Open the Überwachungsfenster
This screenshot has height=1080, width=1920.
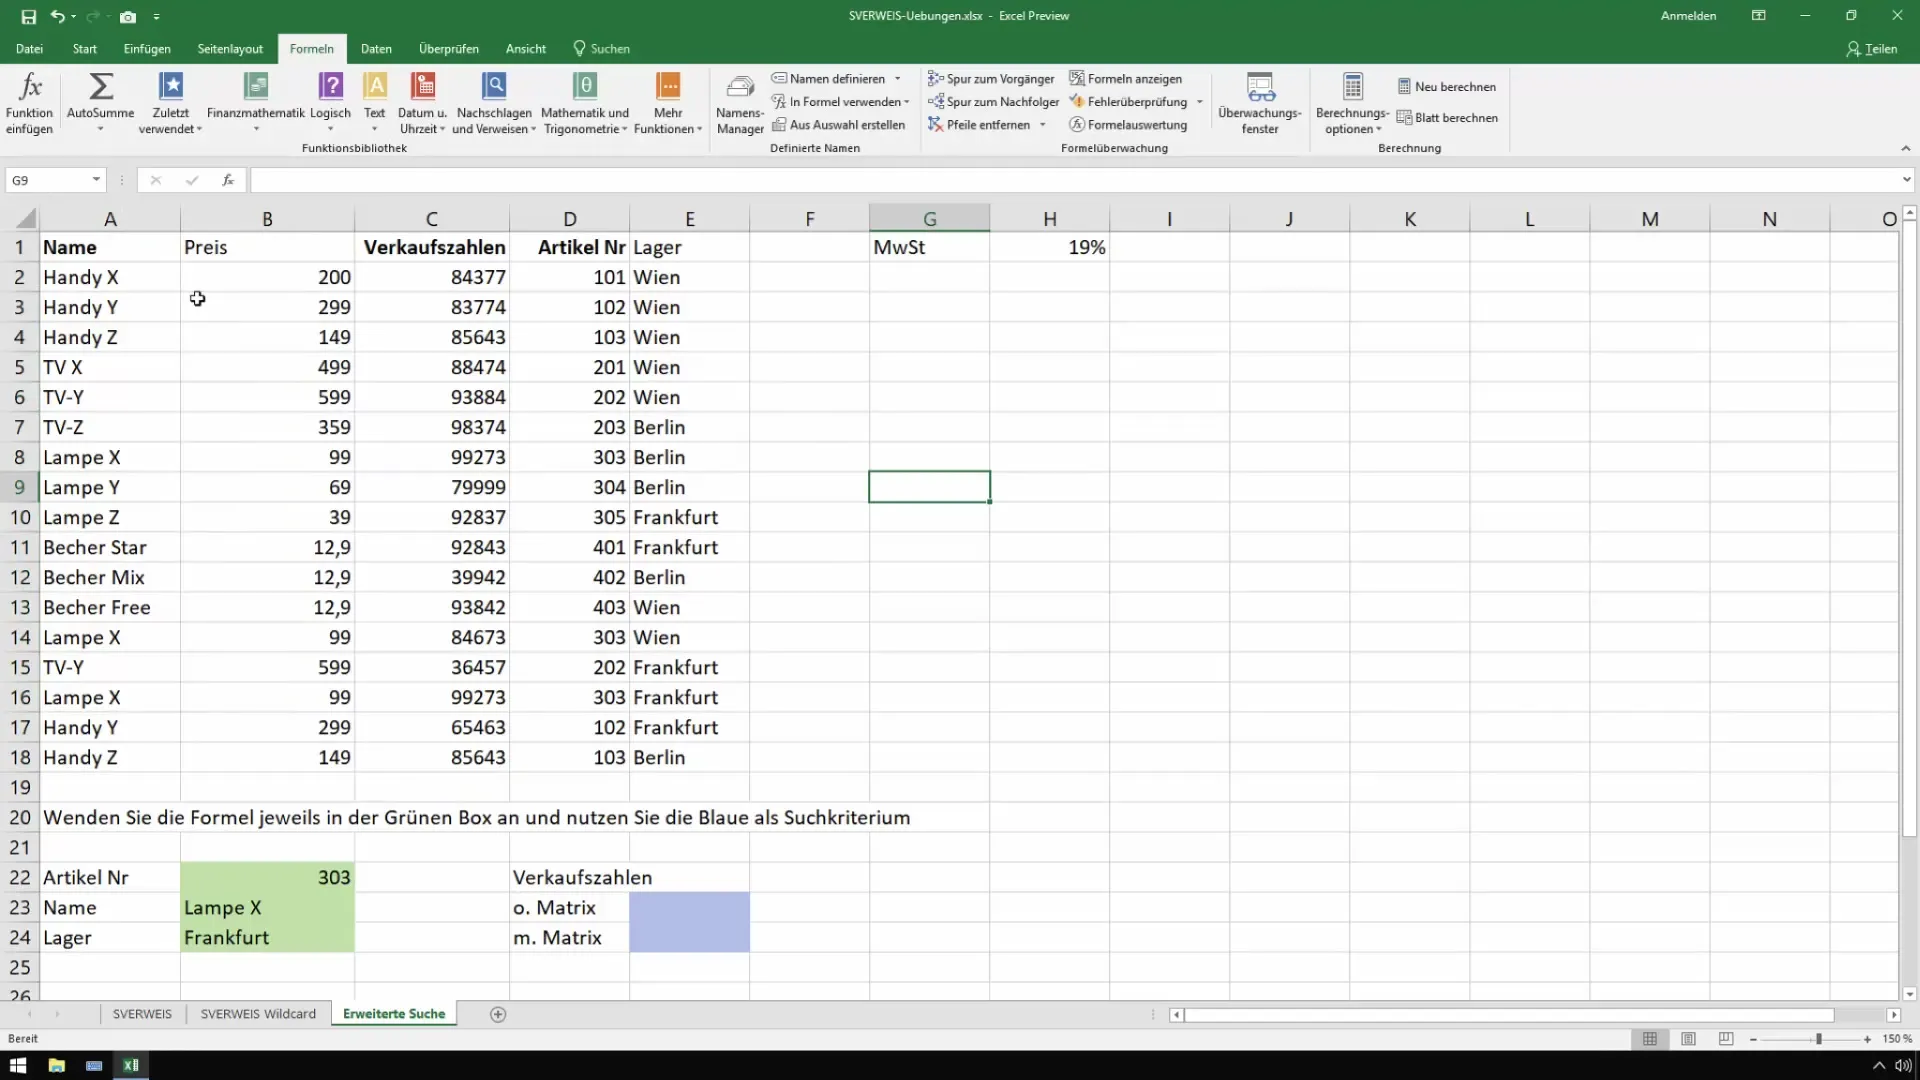1260,103
